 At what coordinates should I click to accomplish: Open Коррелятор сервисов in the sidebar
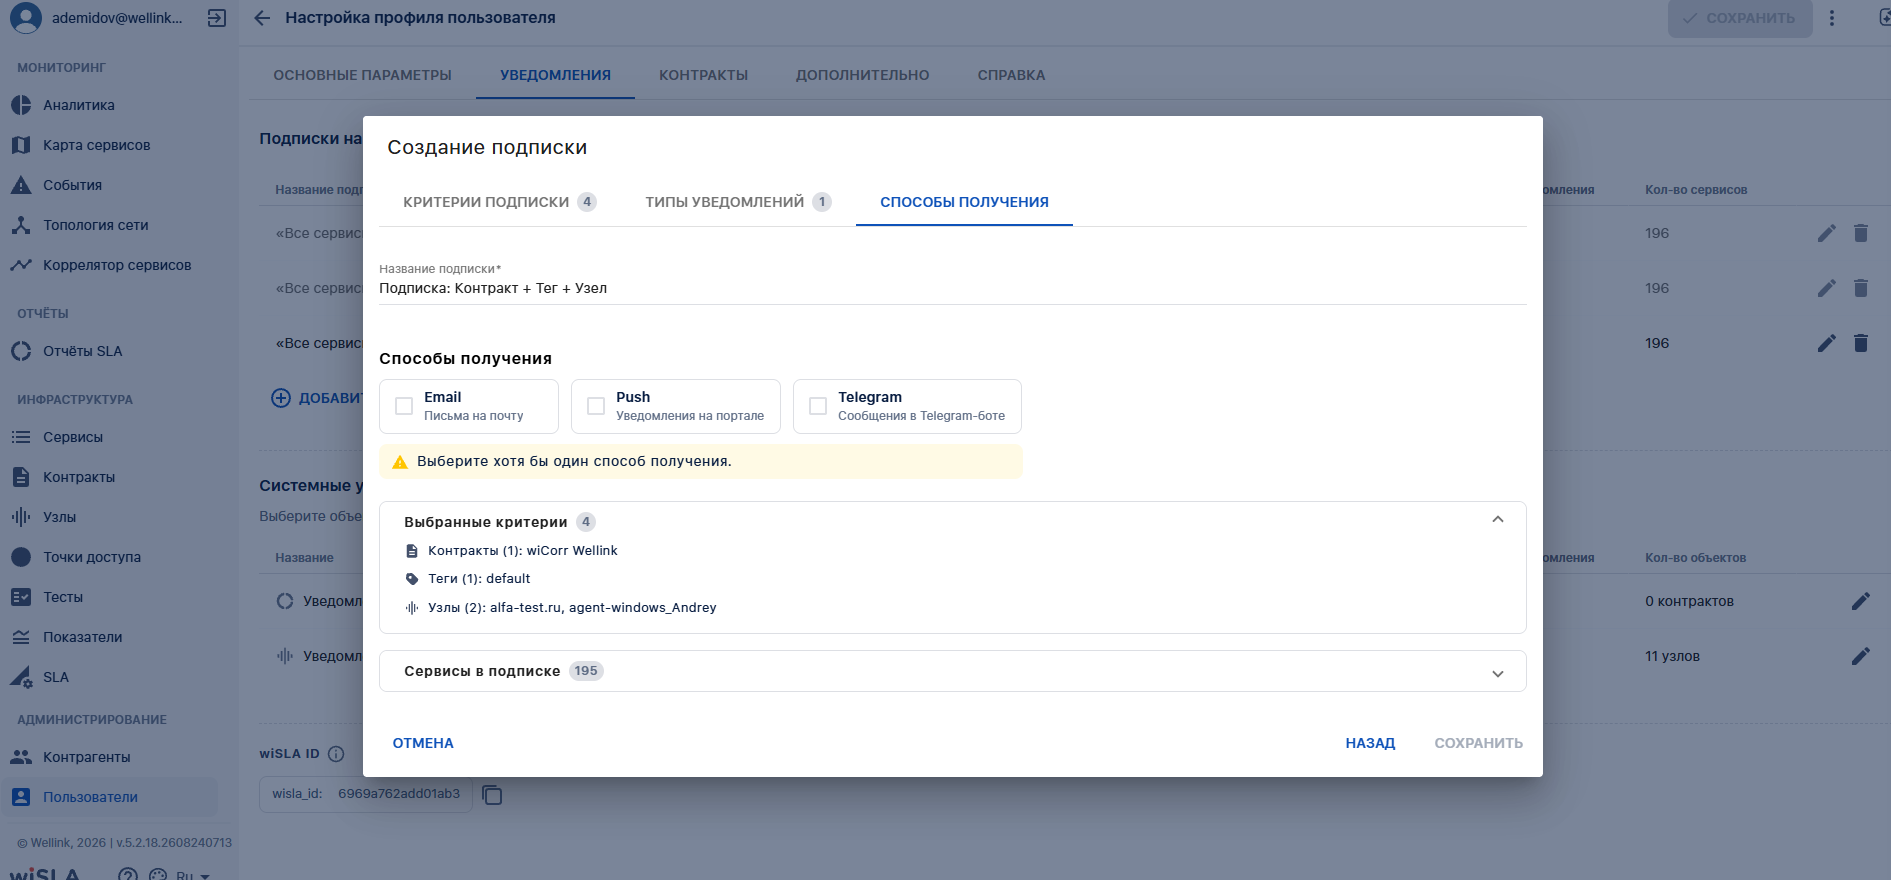click(117, 265)
